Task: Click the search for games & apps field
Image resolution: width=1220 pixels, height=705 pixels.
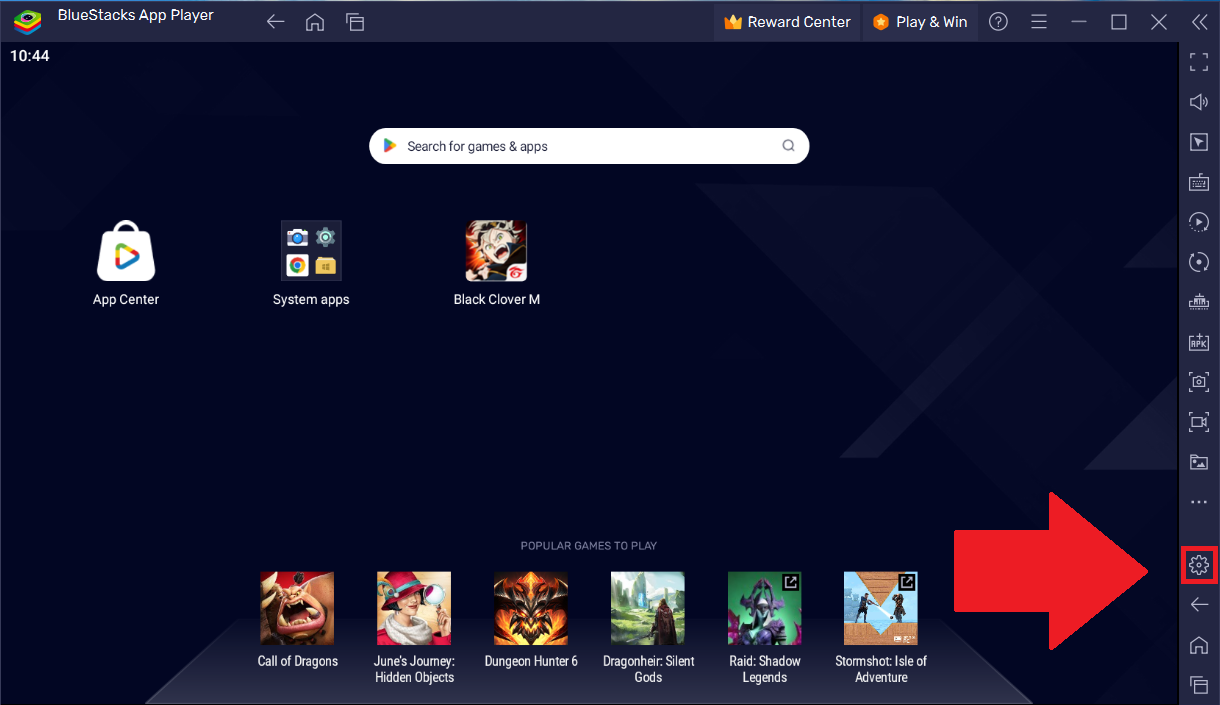Action: (589, 146)
